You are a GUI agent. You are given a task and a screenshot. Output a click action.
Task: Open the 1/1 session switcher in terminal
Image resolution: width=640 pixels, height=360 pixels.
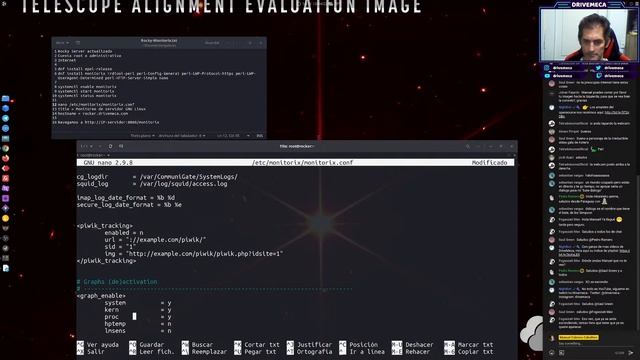86,146
